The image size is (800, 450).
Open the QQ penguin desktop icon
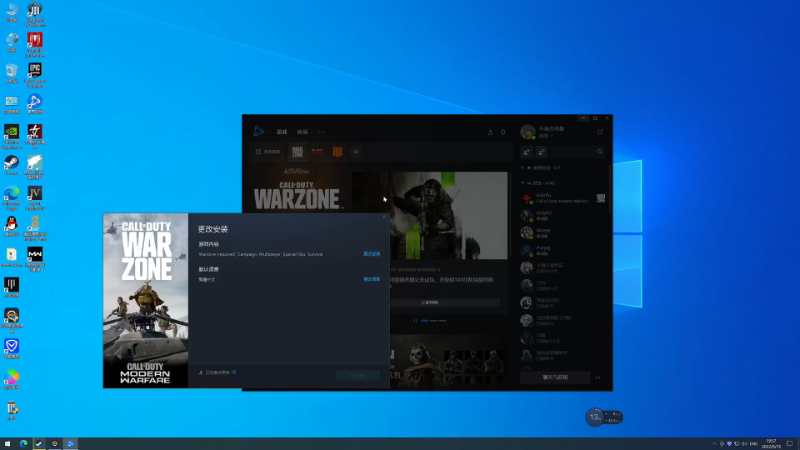(12, 227)
